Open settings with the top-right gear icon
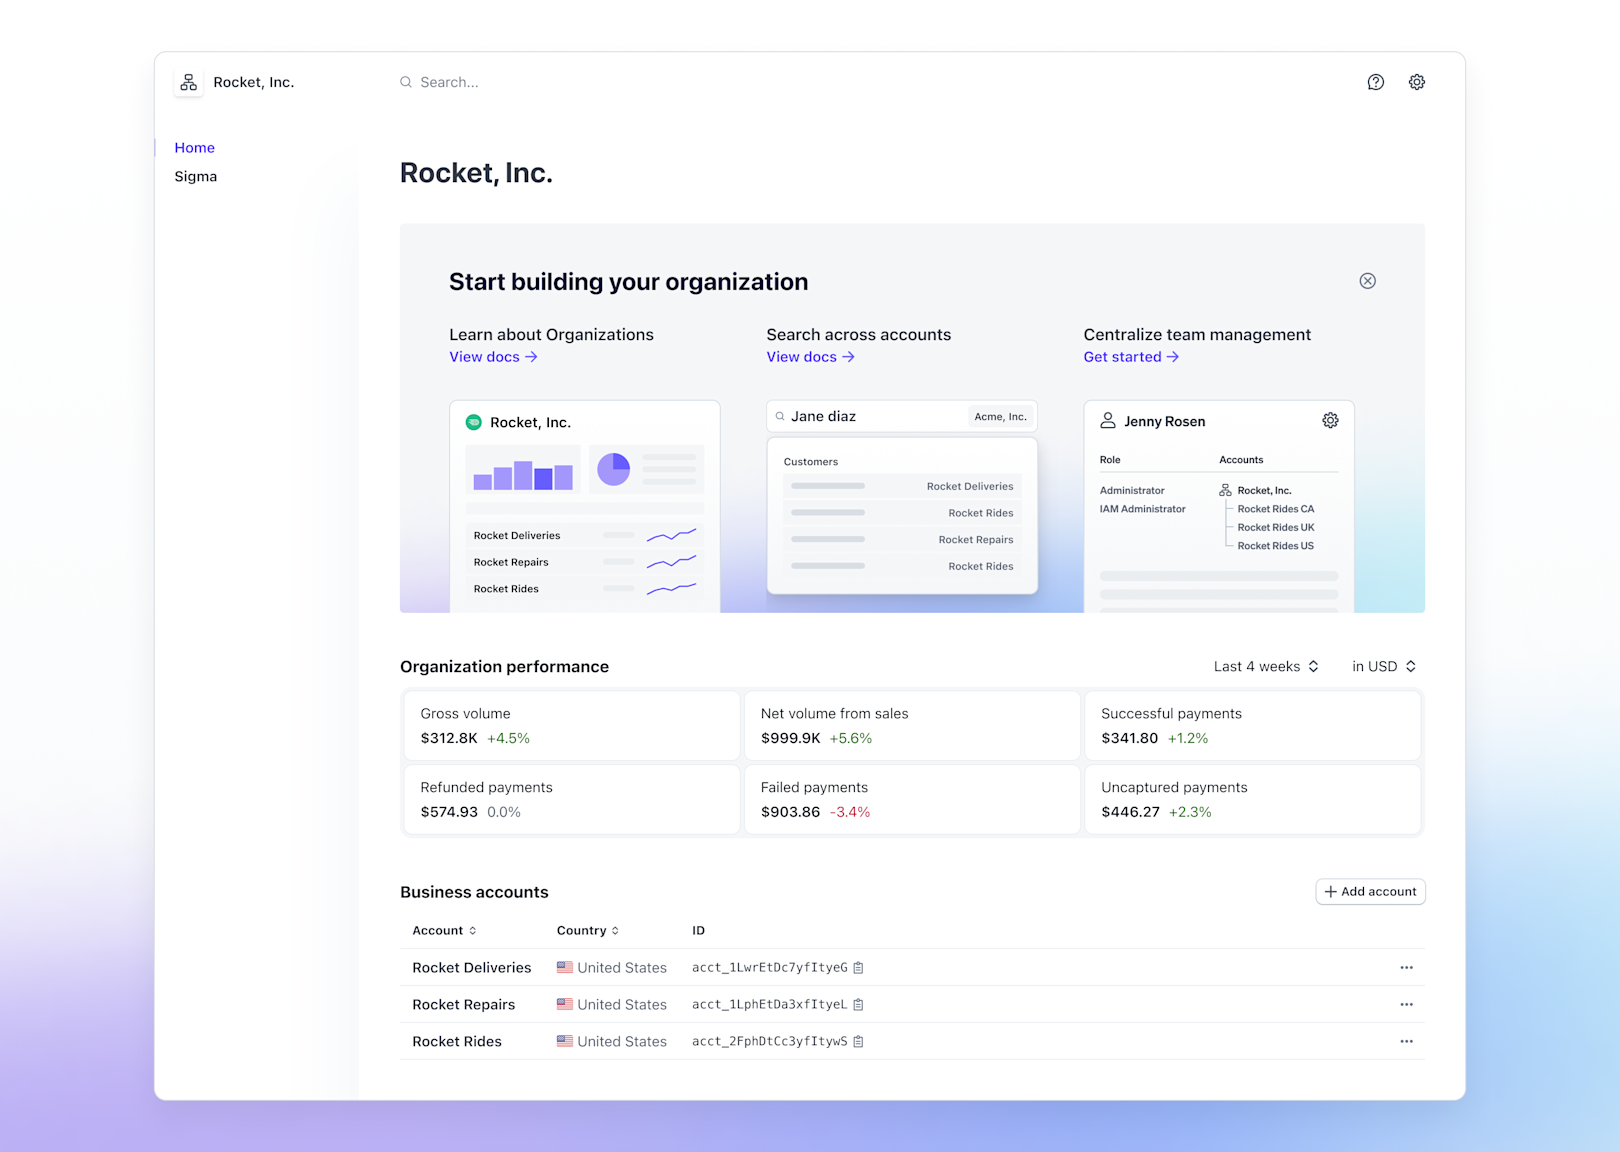The width and height of the screenshot is (1620, 1152). pos(1417,82)
